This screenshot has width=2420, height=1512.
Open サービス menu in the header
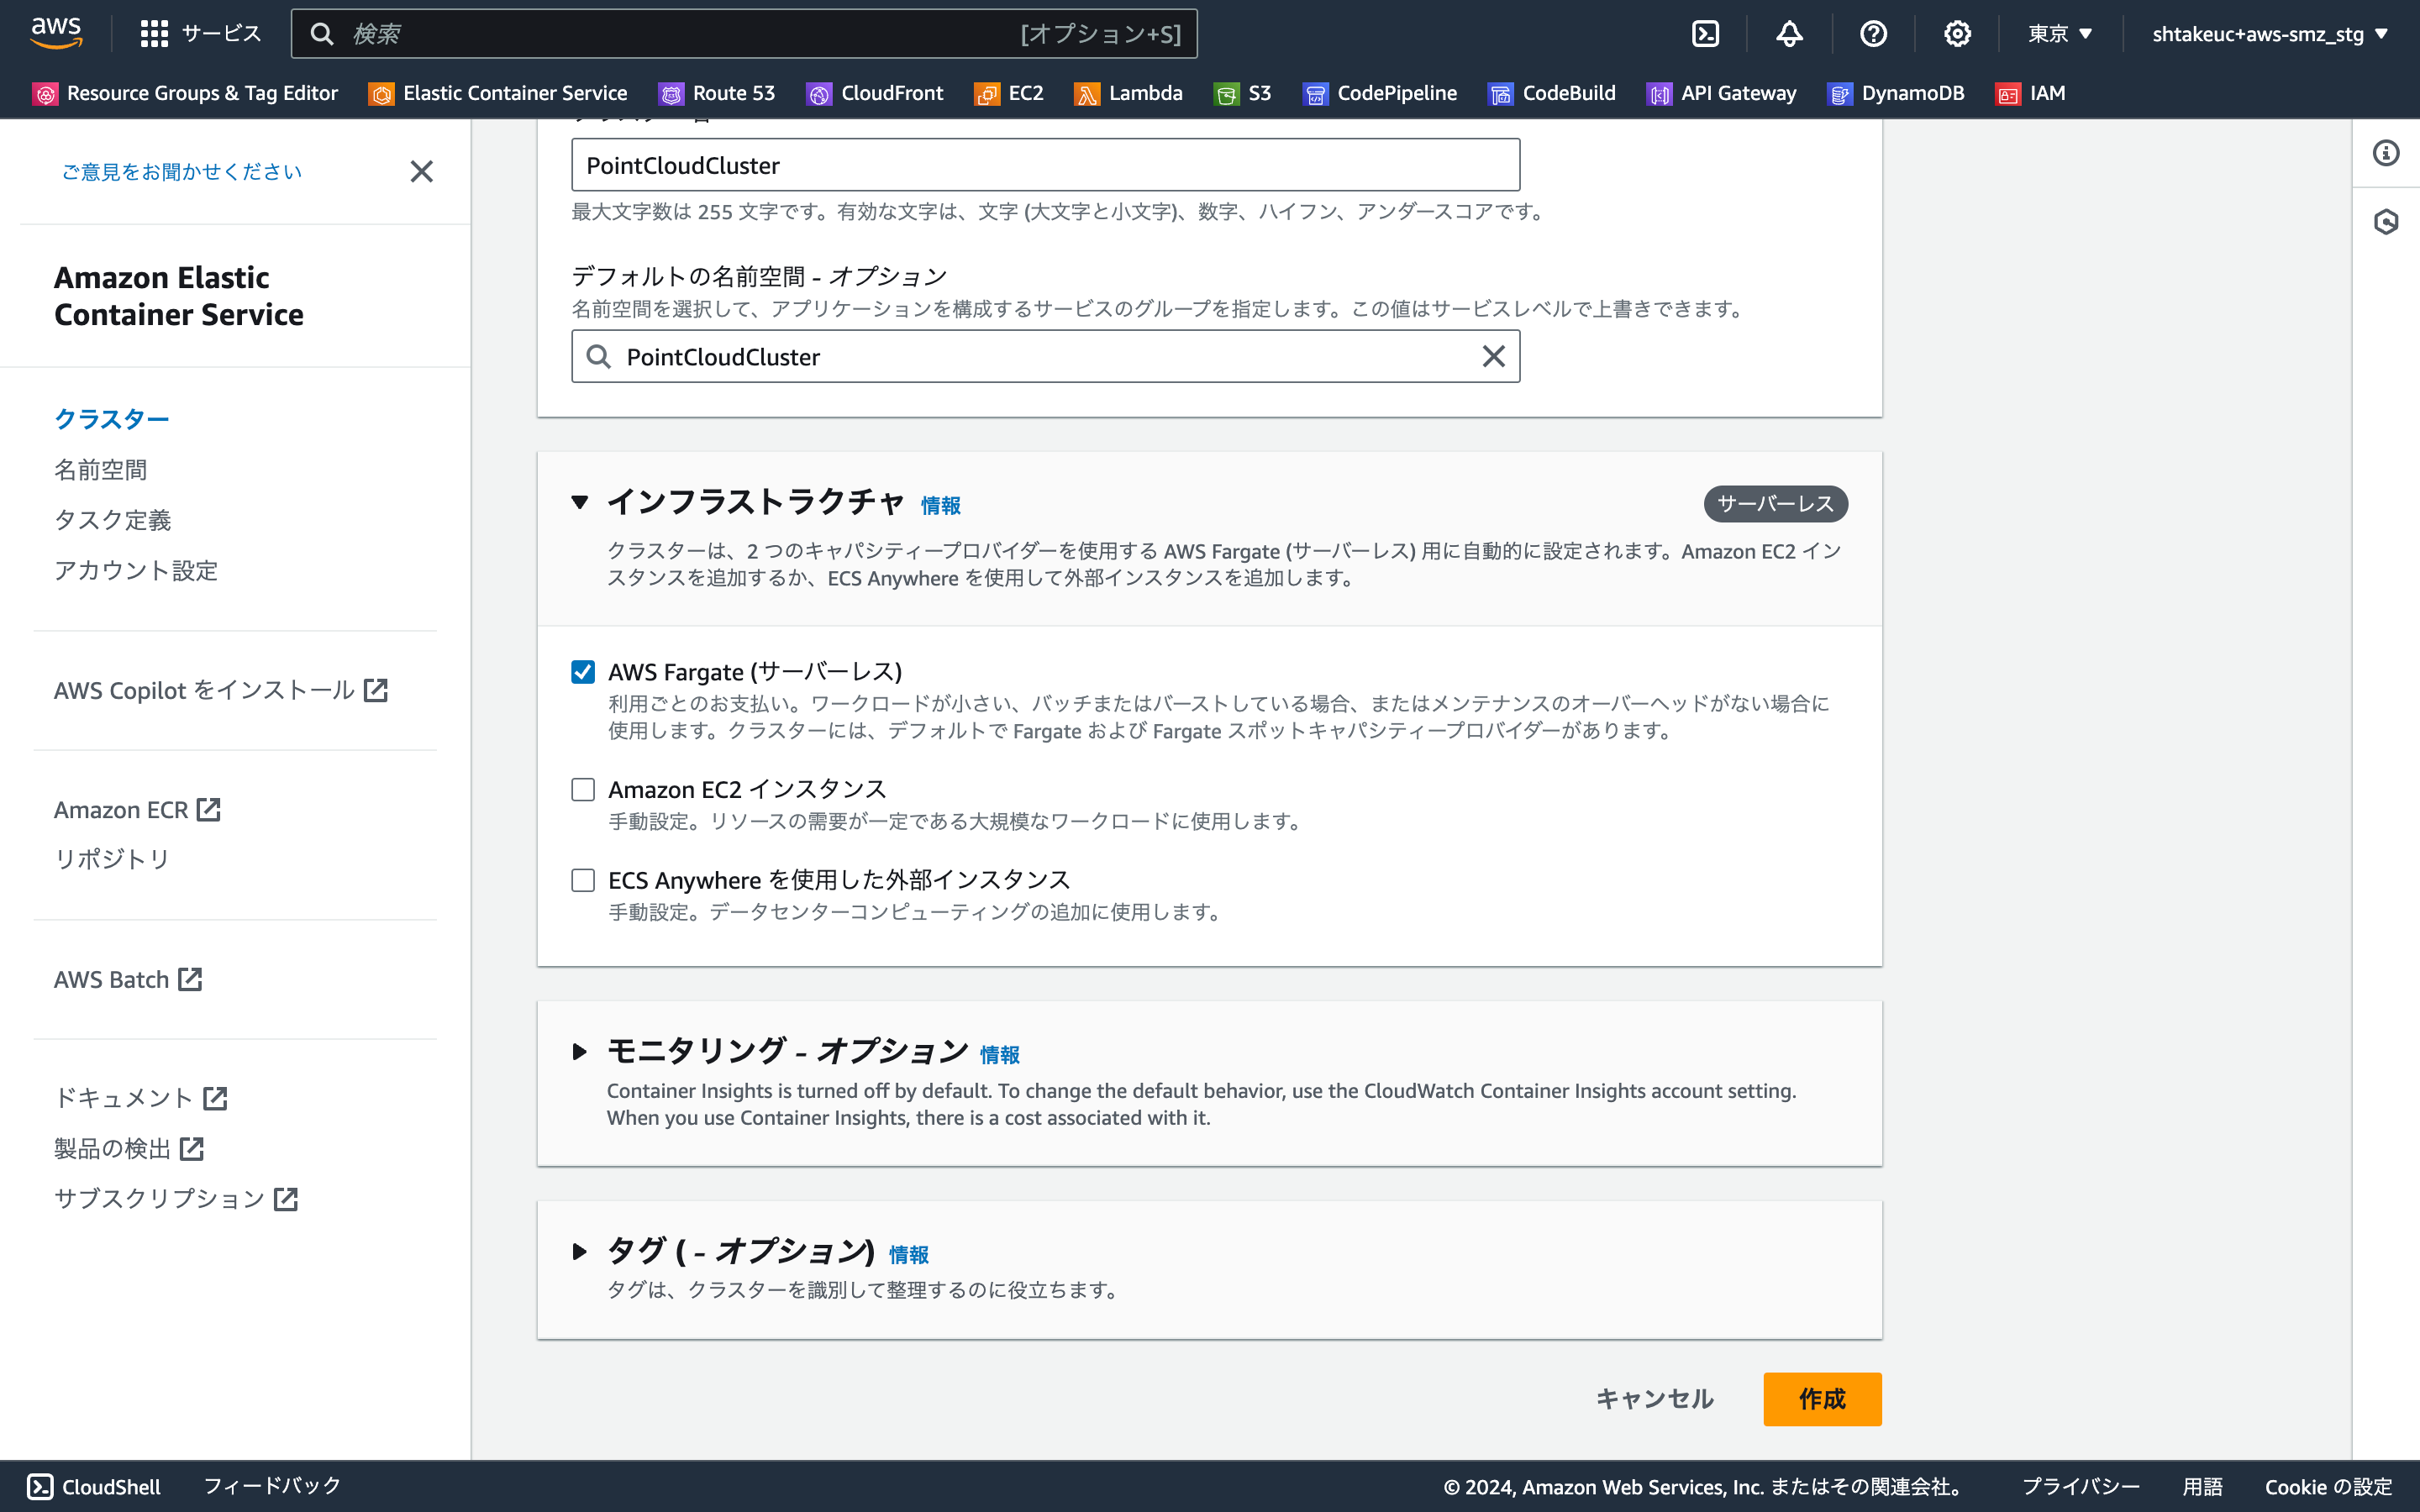(x=200, y=34)
